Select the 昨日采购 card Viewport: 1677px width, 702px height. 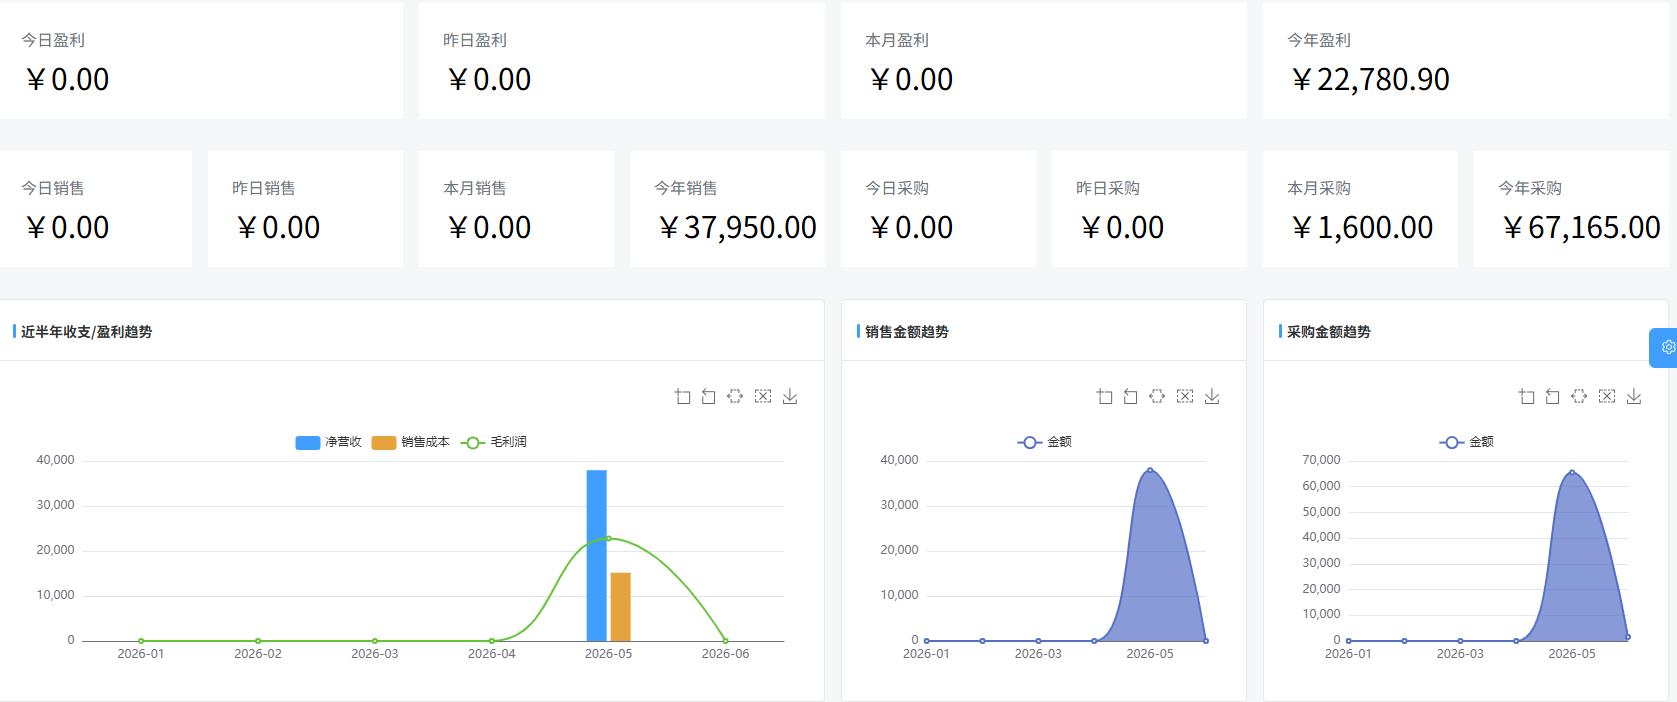click(1149, 209)
